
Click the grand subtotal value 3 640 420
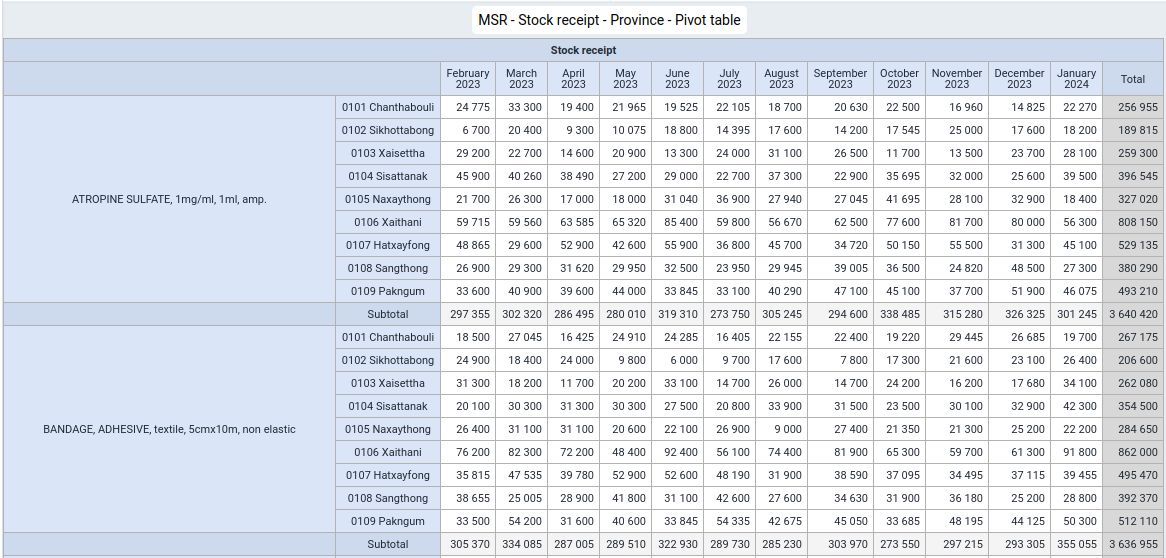coord(1133,315)
